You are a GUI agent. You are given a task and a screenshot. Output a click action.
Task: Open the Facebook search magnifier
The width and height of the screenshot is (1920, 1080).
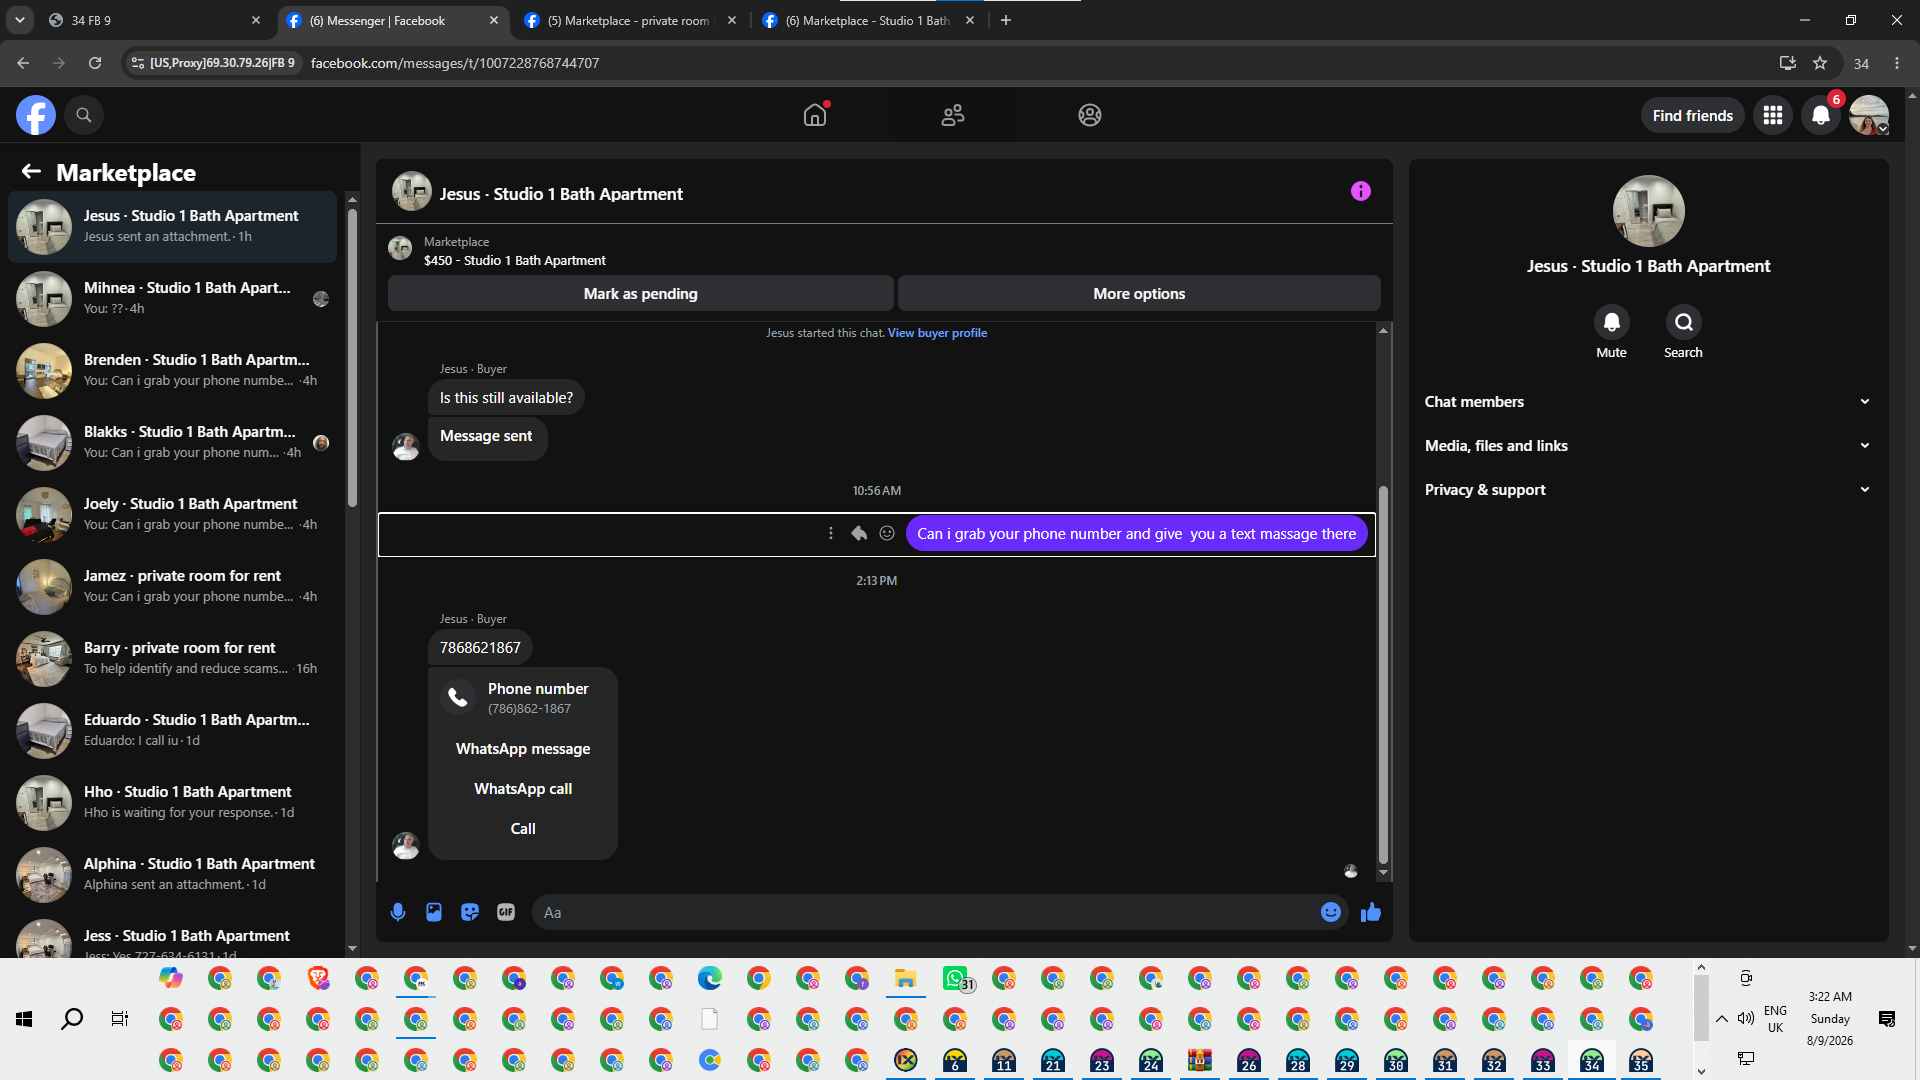pyautogui.click(x=84, y=115)
